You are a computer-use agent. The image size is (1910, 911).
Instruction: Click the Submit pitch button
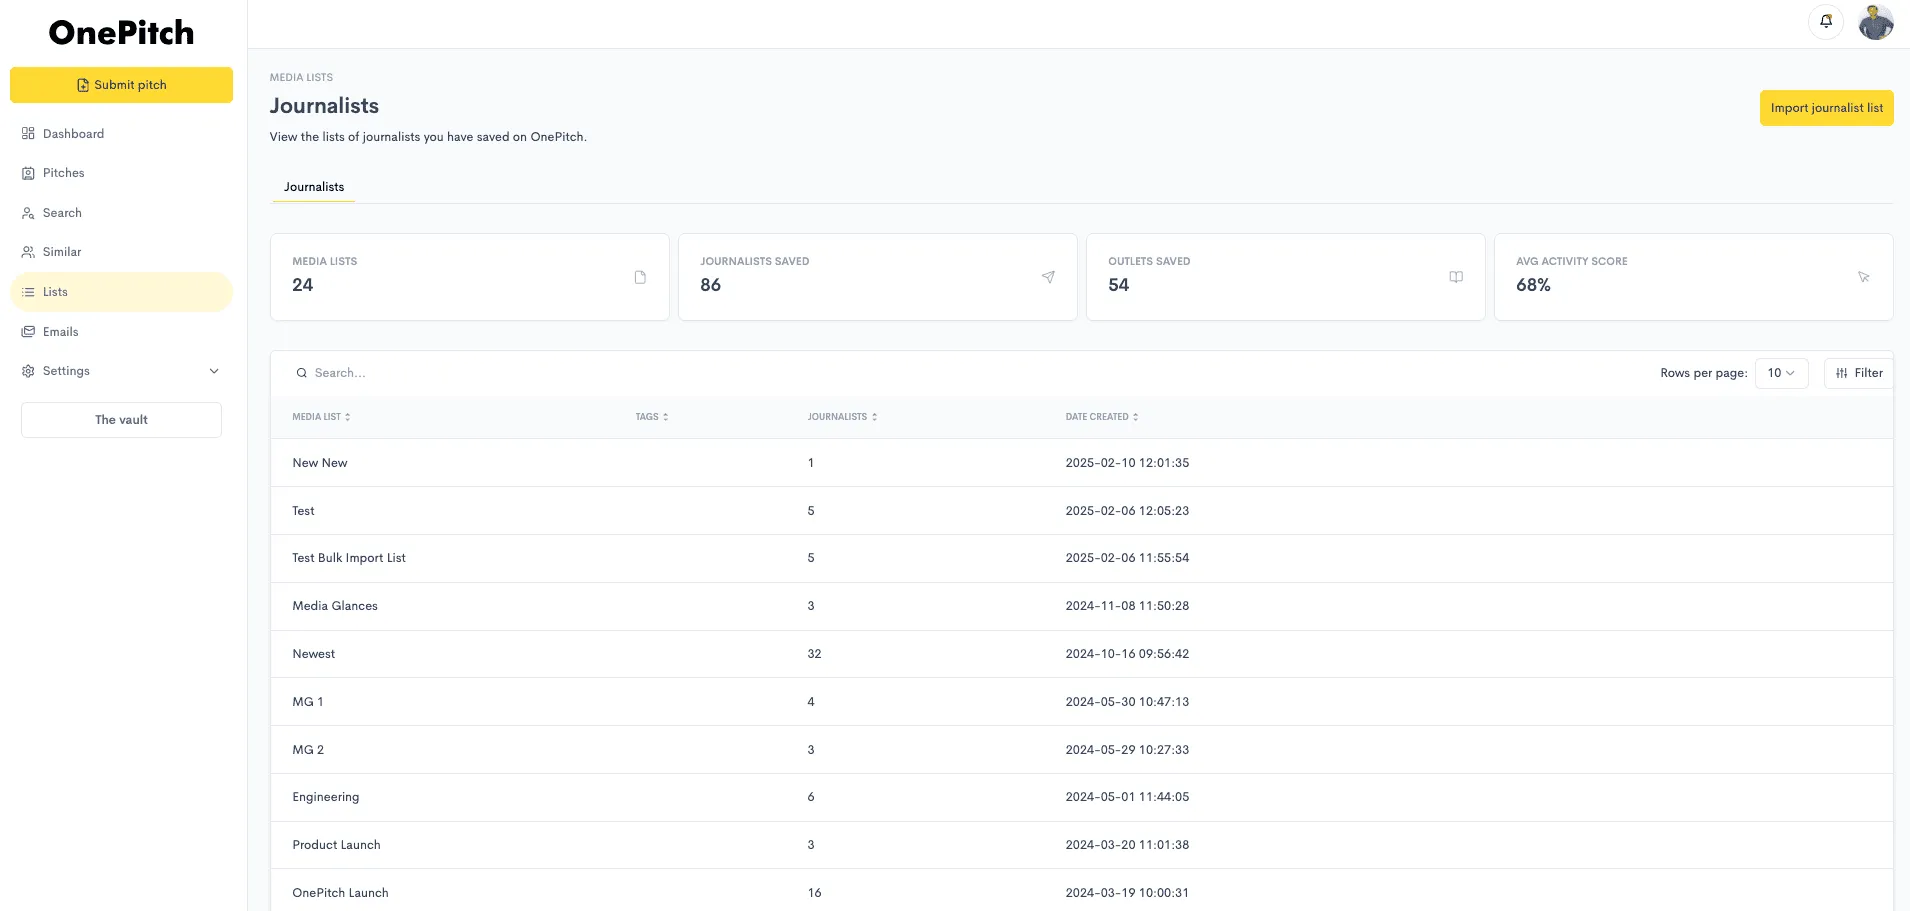[x=121, y=85]
